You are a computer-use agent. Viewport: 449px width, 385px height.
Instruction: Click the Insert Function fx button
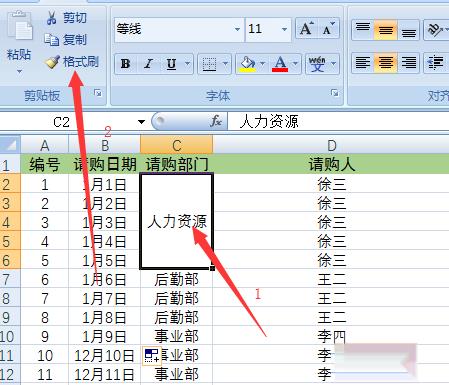(216, 121)
